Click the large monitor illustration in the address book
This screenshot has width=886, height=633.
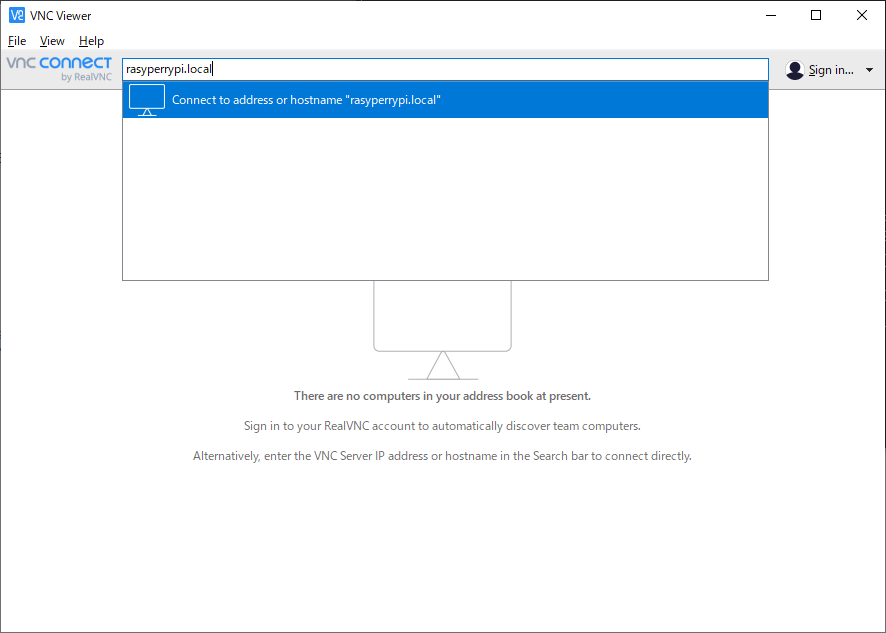click(442, 330)
